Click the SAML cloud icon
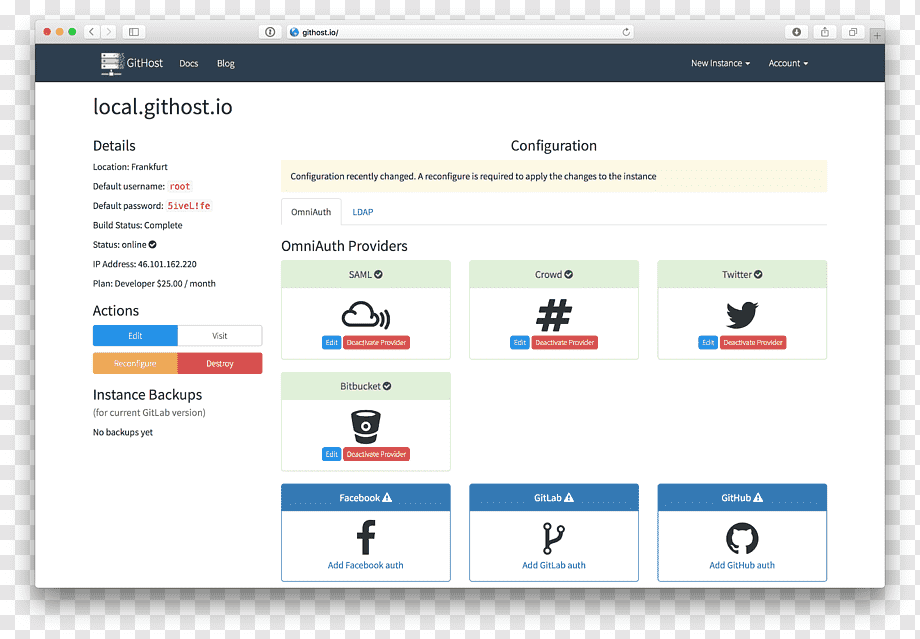The width and height of the screenshot is (920, 639). point(366,315)
